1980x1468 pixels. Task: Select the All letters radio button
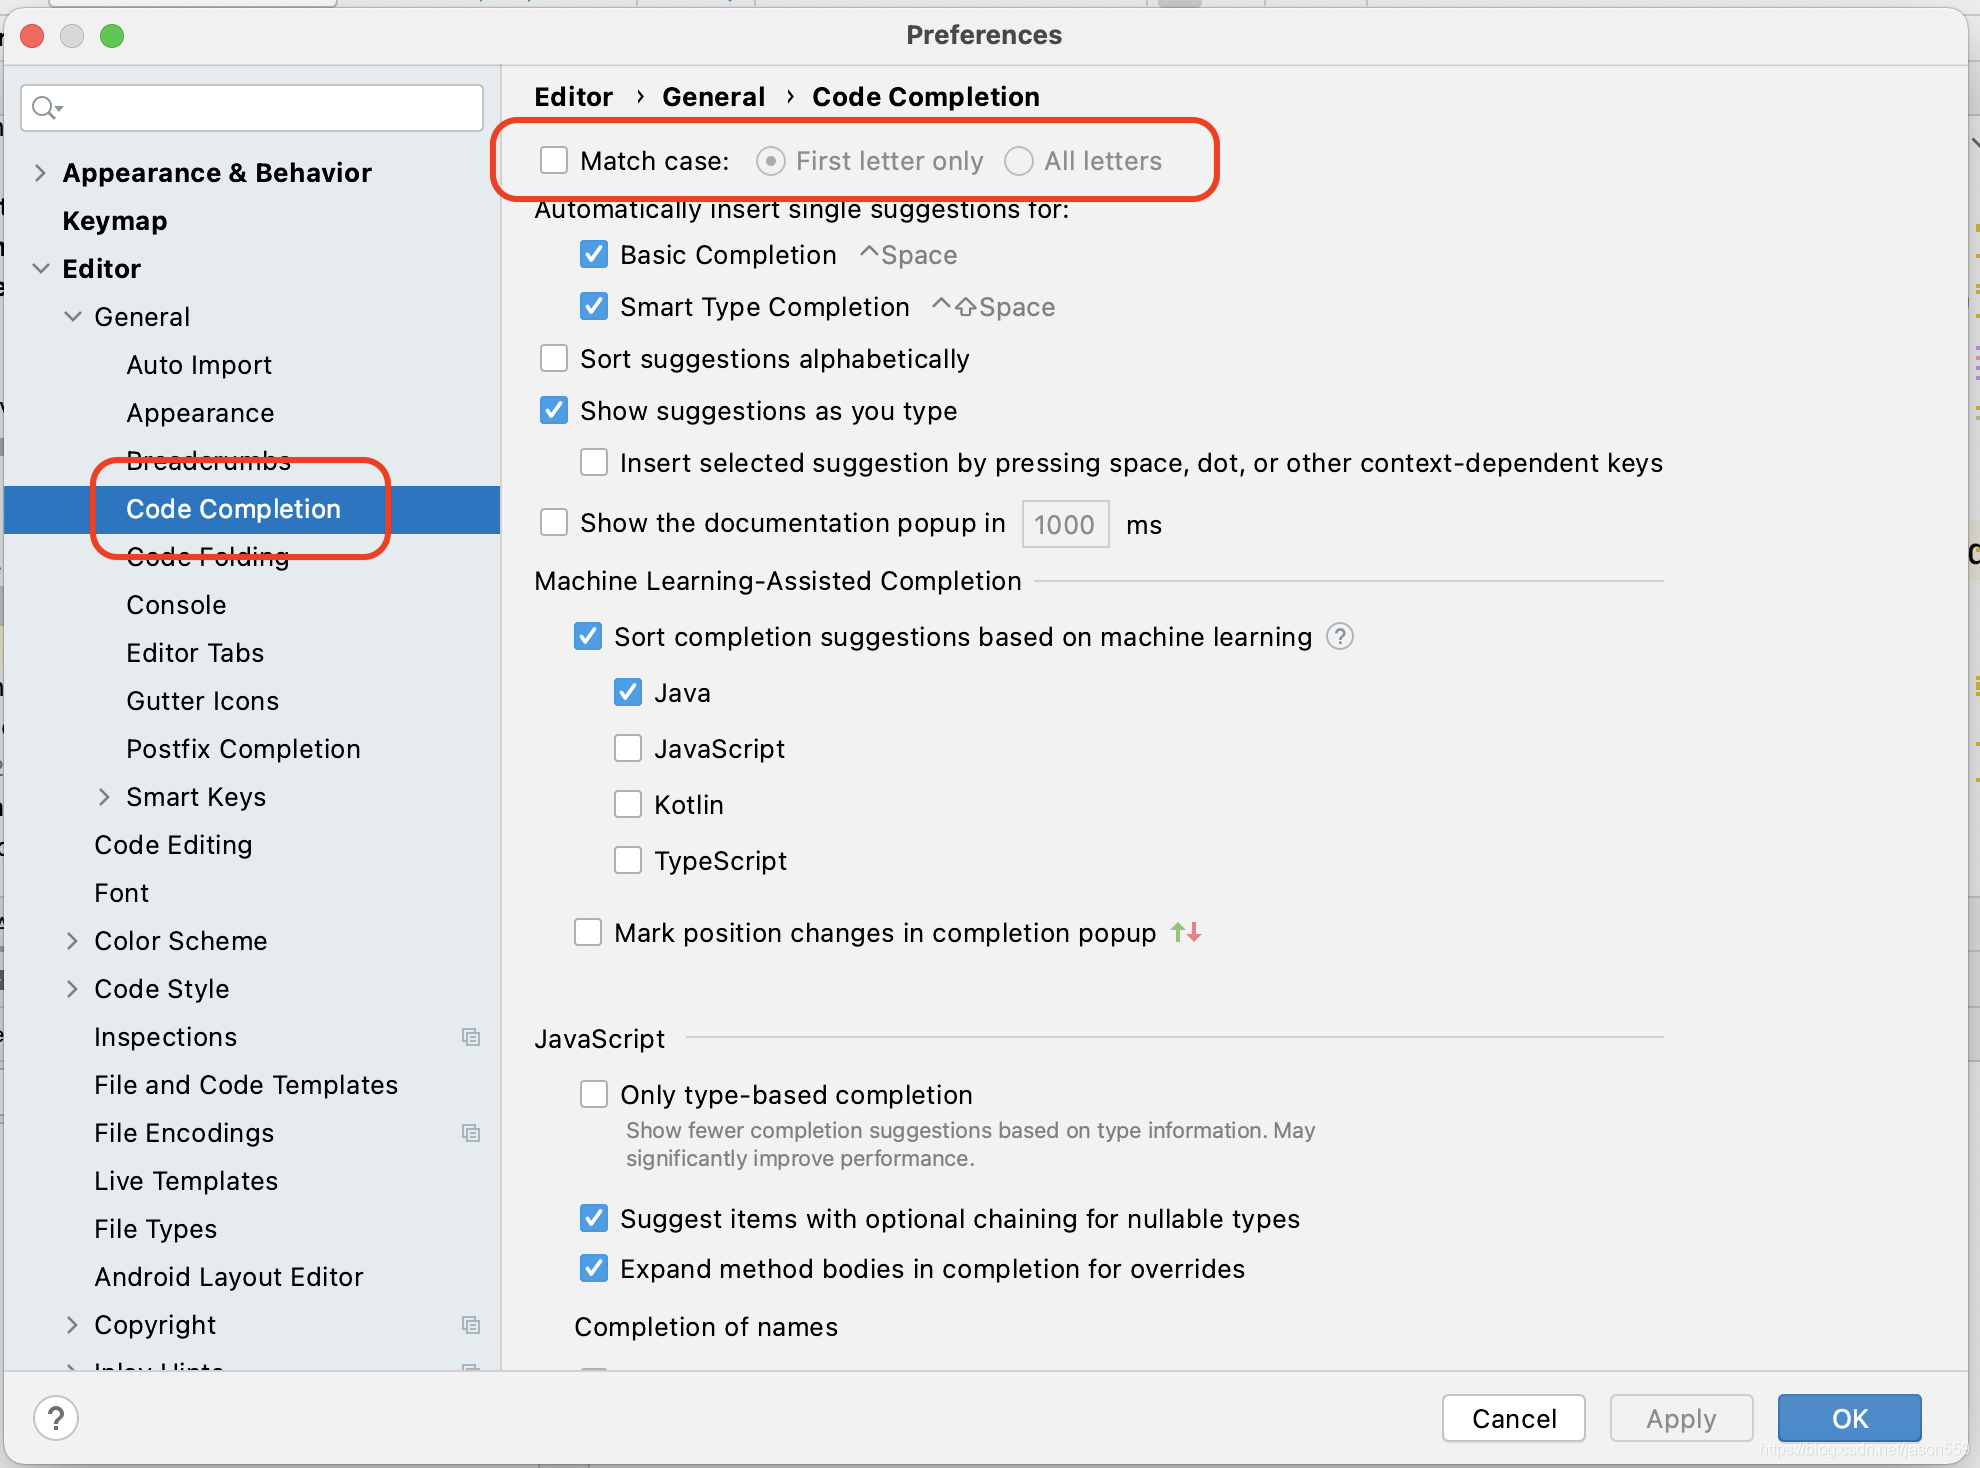point(1019,162)
